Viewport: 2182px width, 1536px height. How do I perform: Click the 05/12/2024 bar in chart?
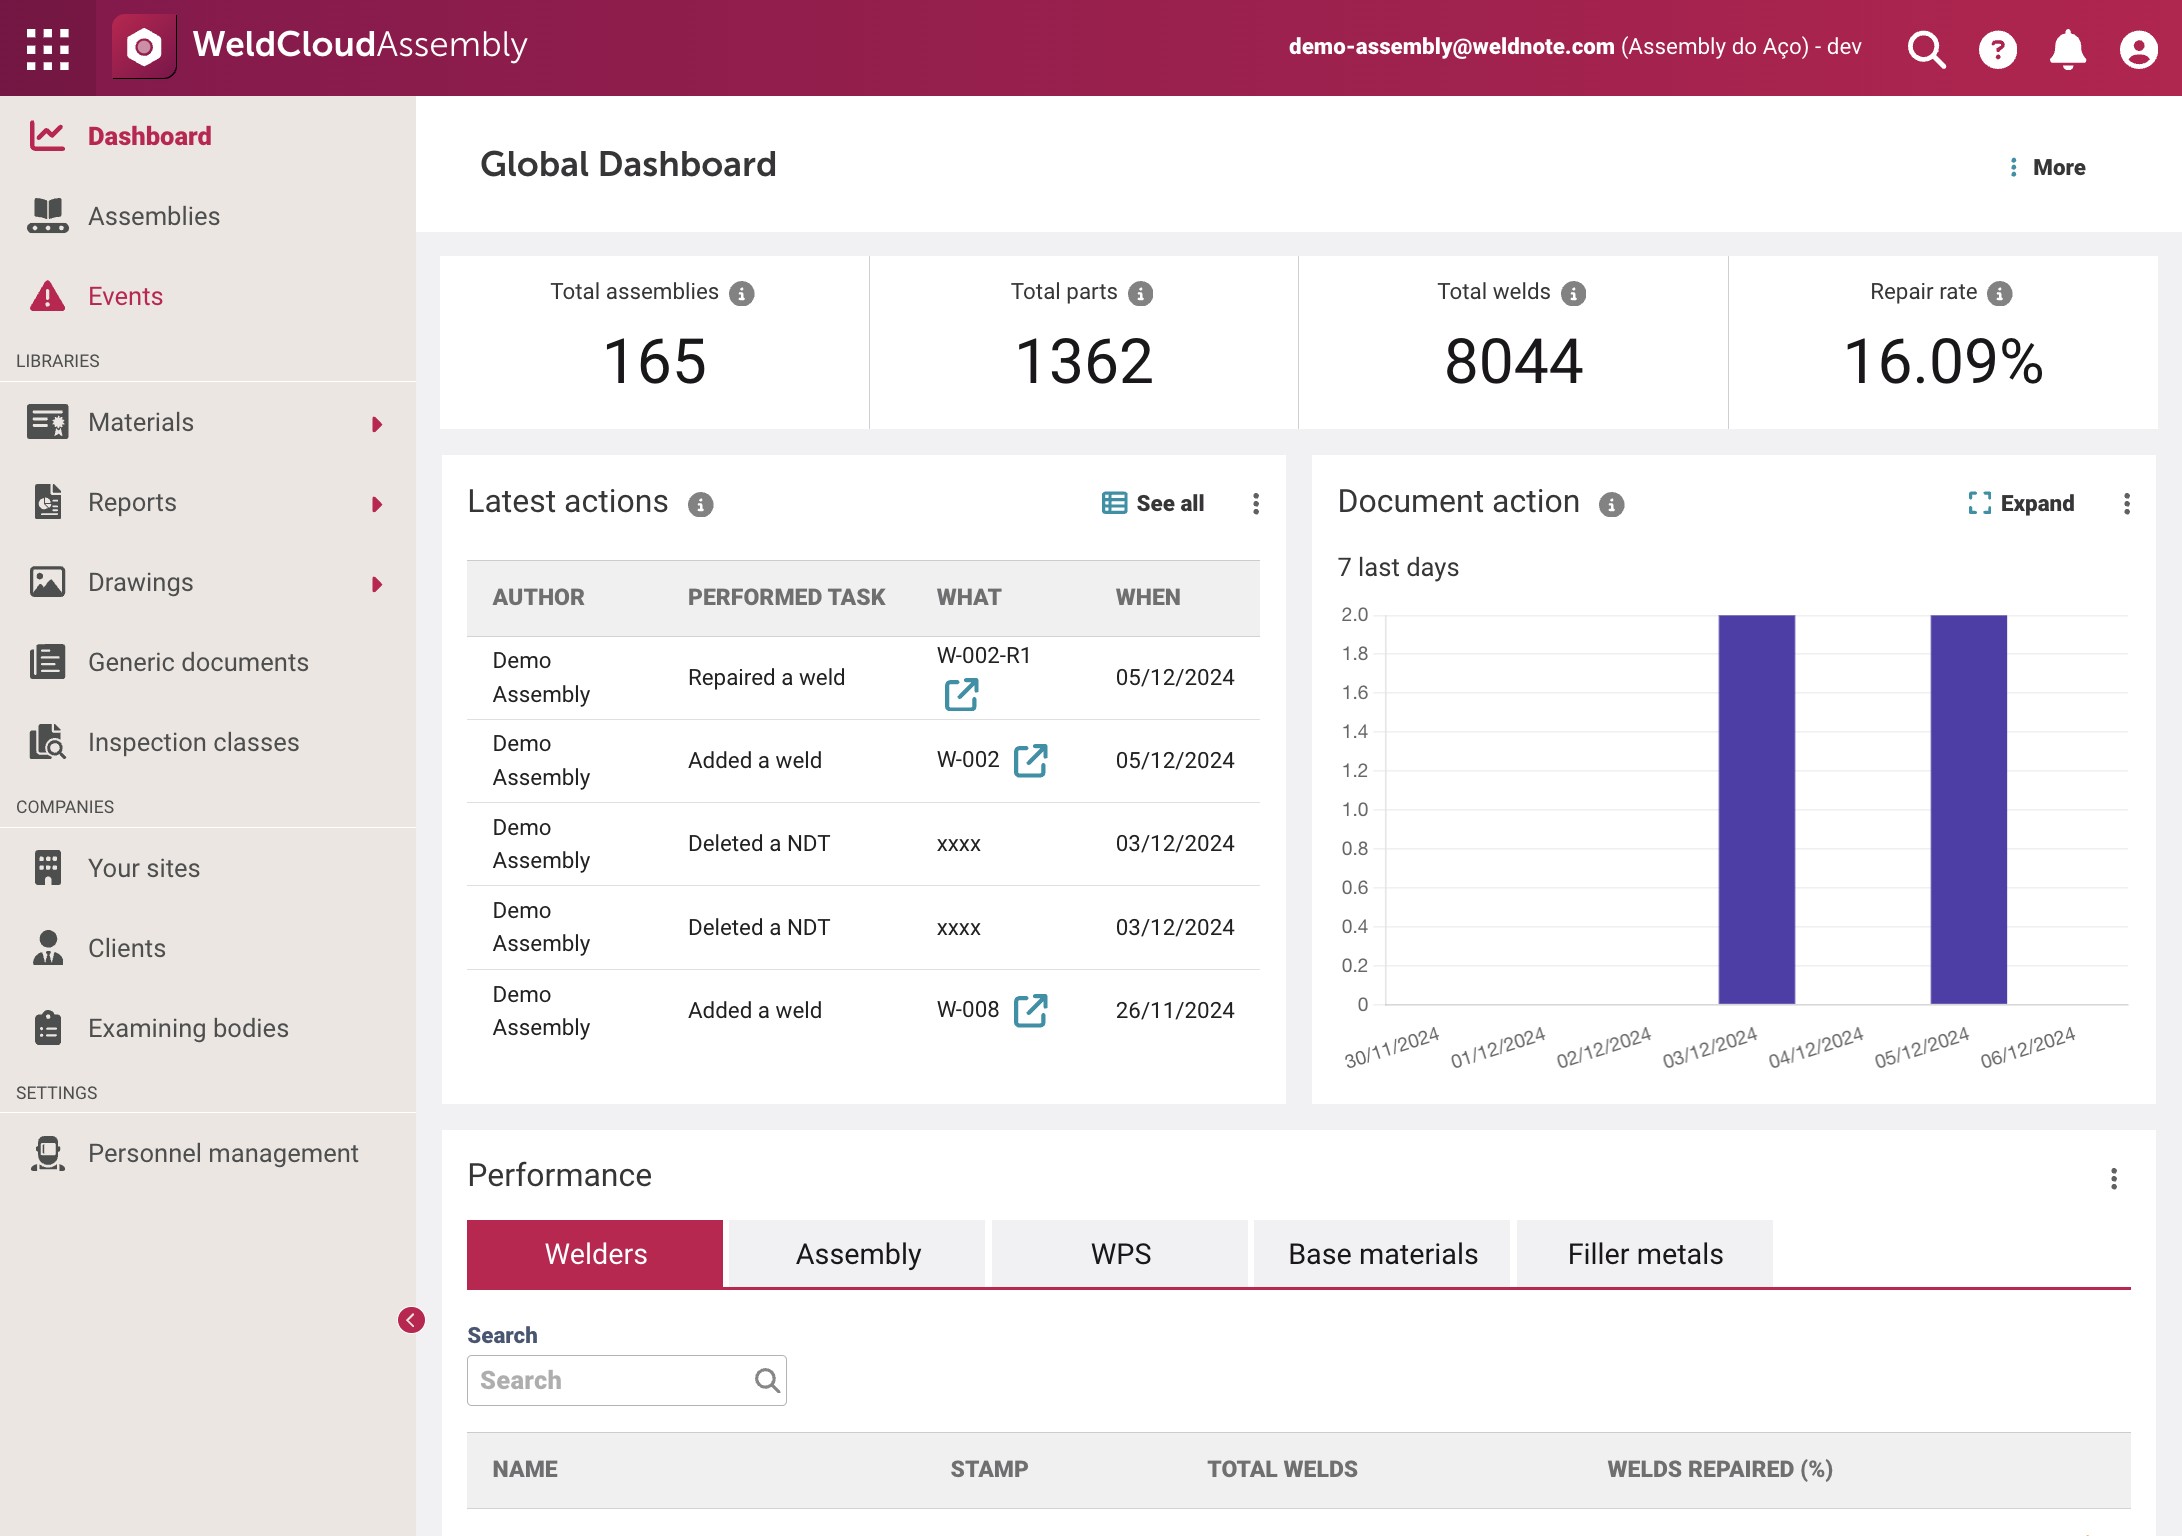[x=1968, y=809]
